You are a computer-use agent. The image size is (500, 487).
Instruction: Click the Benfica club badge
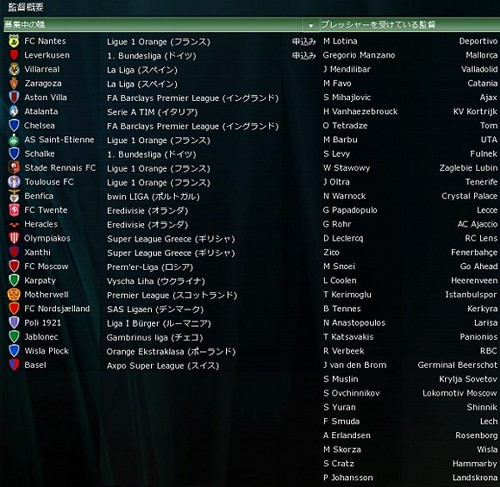click(14, 196)
